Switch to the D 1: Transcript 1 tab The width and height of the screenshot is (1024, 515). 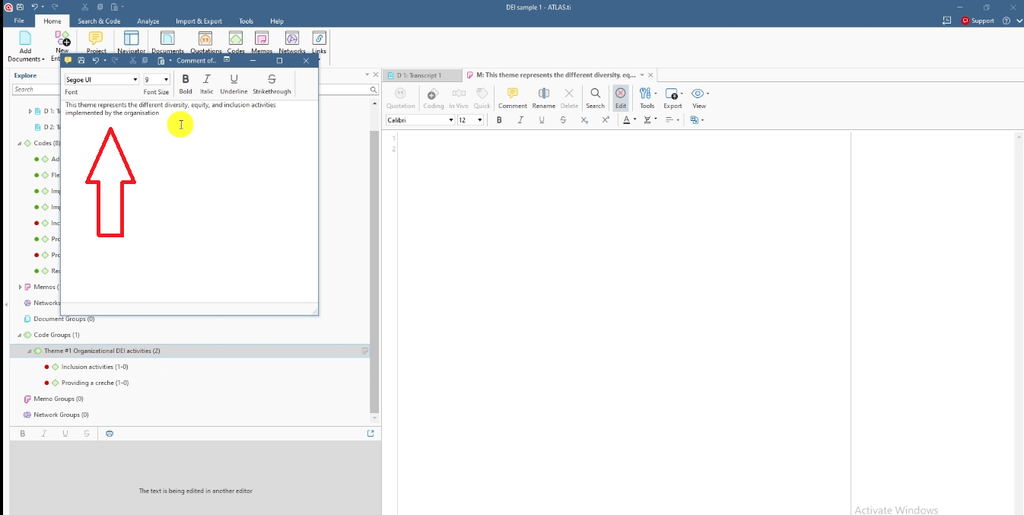tap(420, 75)
